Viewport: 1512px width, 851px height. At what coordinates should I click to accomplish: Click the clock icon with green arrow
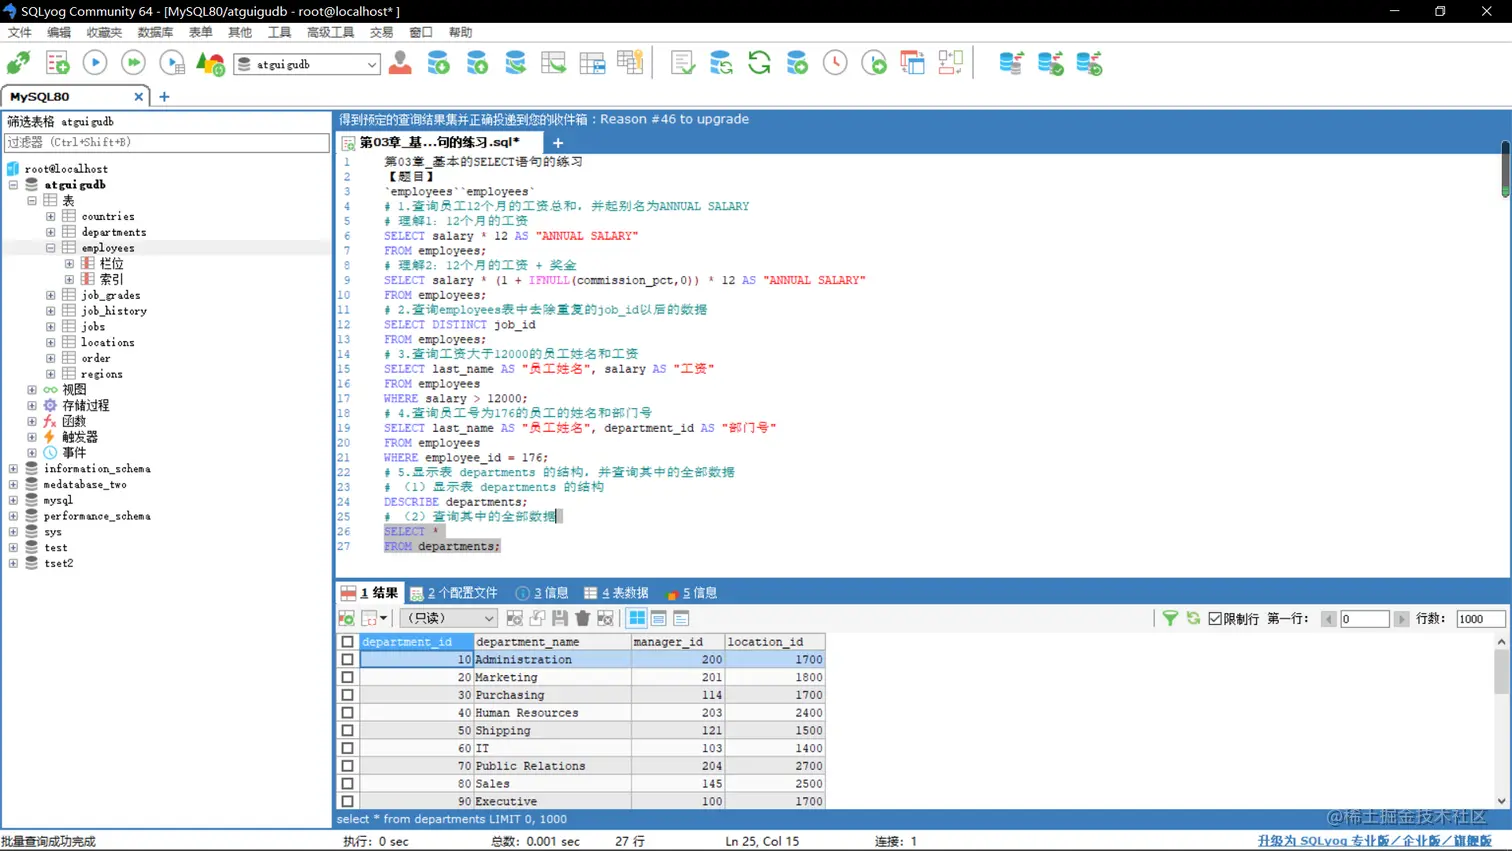coord(874,63)
